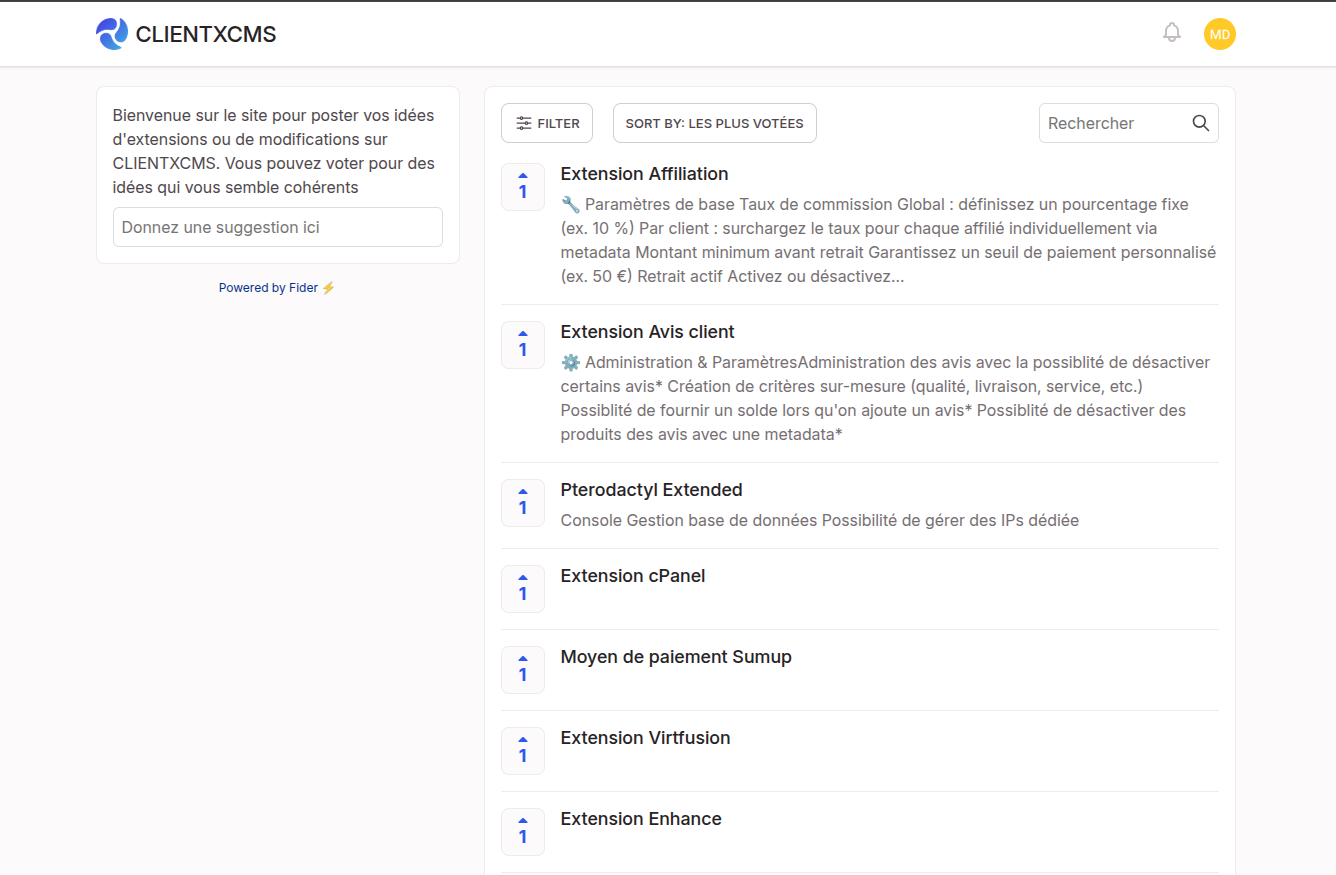Click the 'Bienvenue sur le site' welcome text
This screenshot has width=1336, height=875.
pyautogui.click(x=274, y=151)
